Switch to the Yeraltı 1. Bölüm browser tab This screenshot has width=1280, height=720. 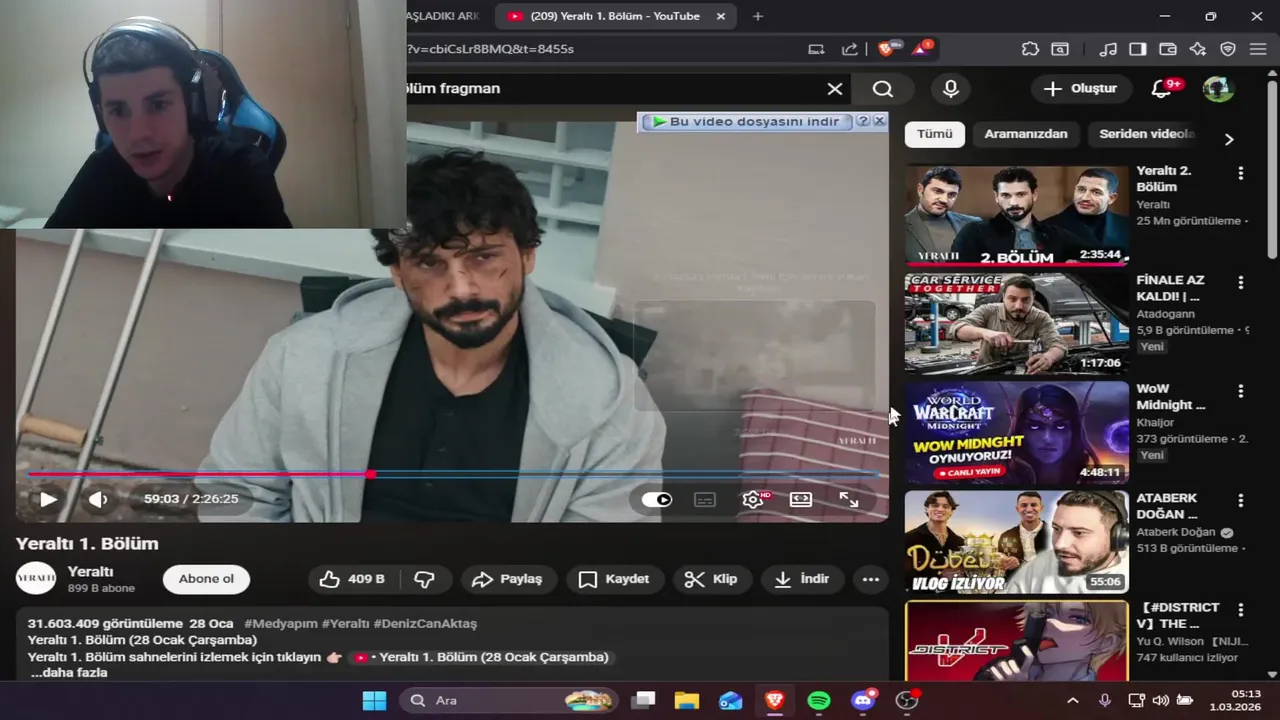(x=615, y=16)
